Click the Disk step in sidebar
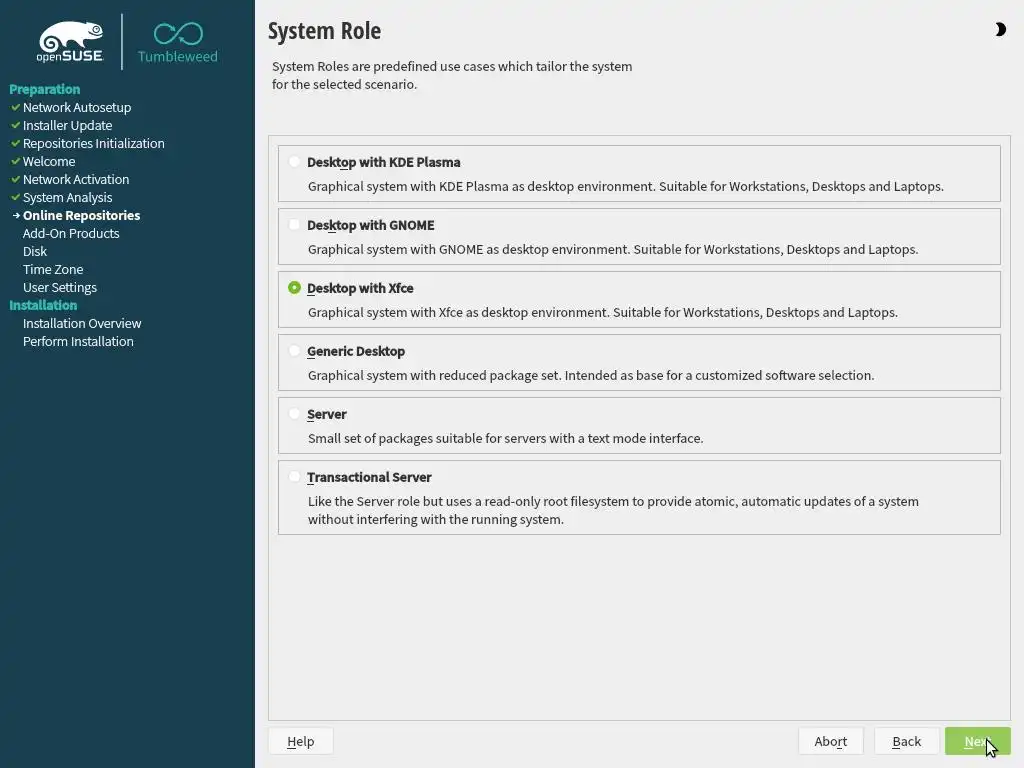Image resolution: width=1024 pixels, height=768 pixels. 35,251
